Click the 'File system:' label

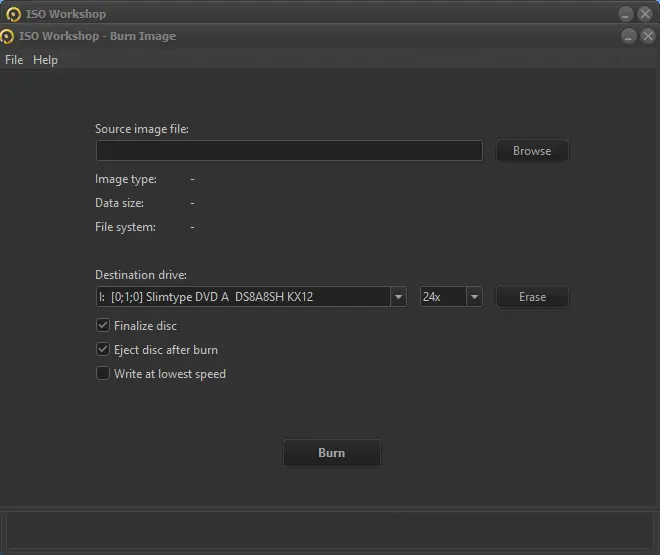125,227
